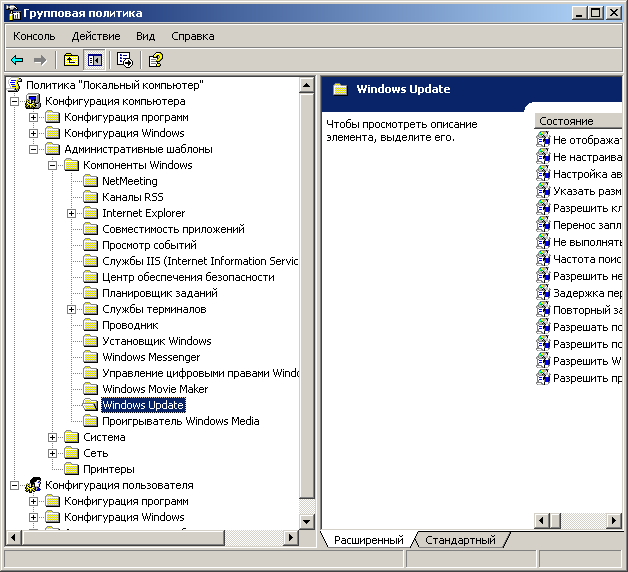628x572 pixels.
Task: Open the Действие menu
Action: pos(96,36)
